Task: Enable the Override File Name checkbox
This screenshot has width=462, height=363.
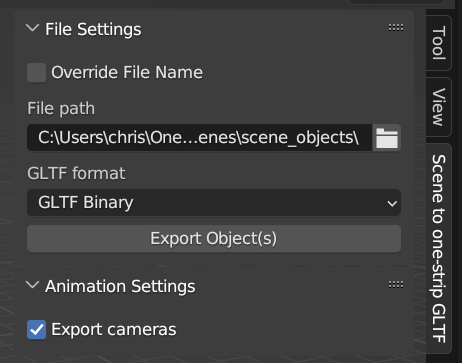Action: click(x=36, y=72)
